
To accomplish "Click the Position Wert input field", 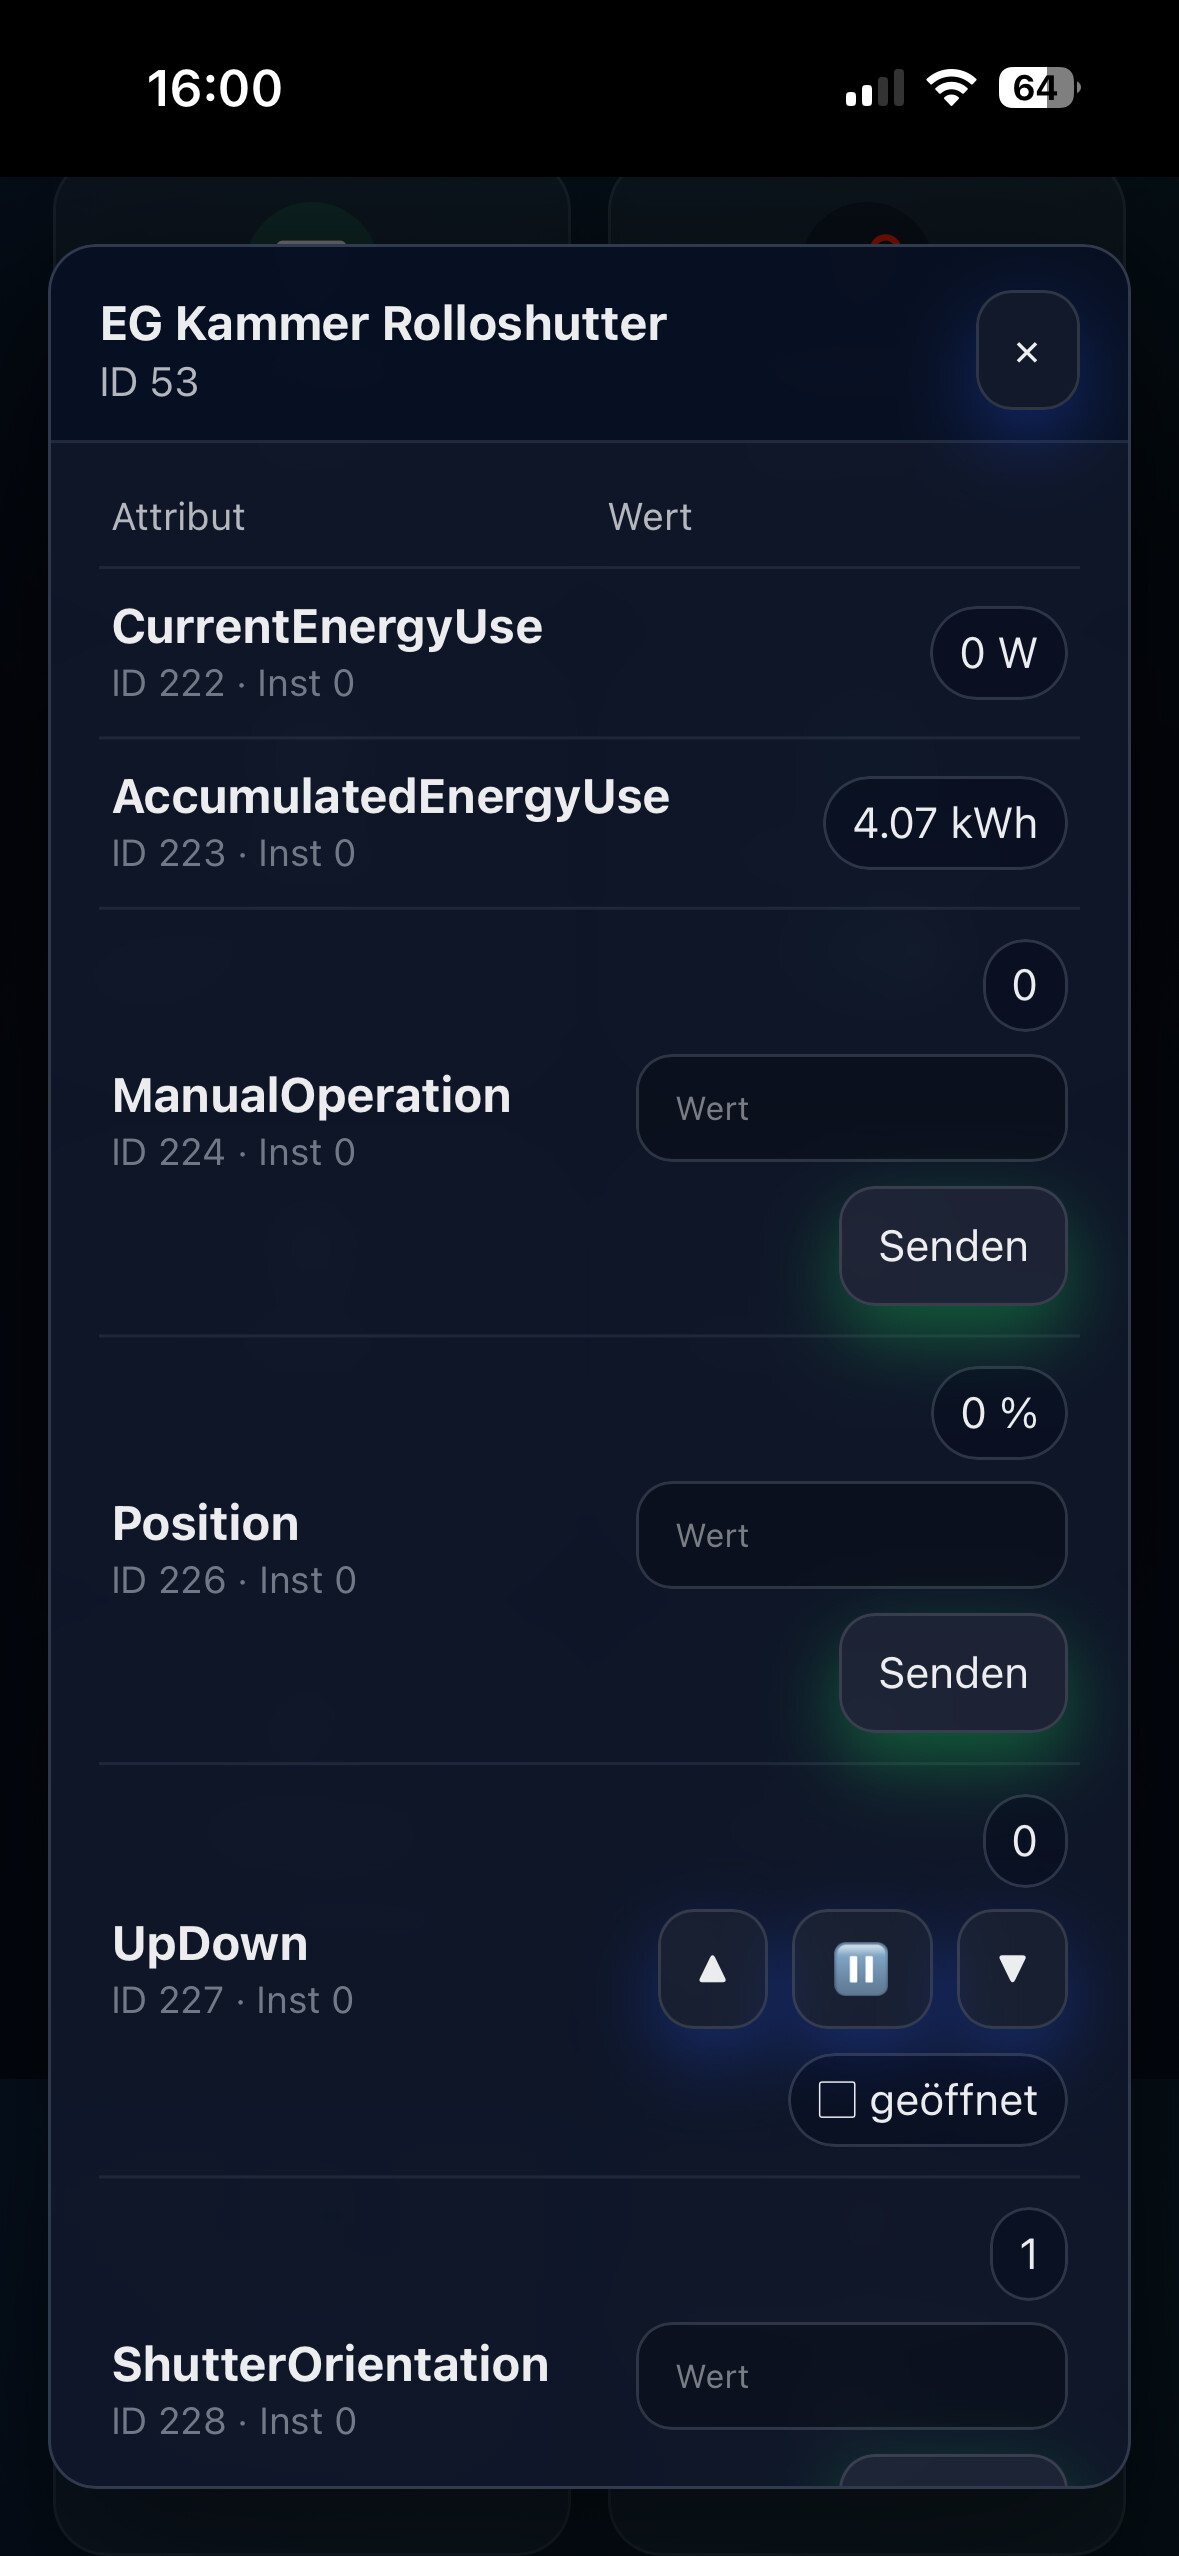I will 851,1535.
